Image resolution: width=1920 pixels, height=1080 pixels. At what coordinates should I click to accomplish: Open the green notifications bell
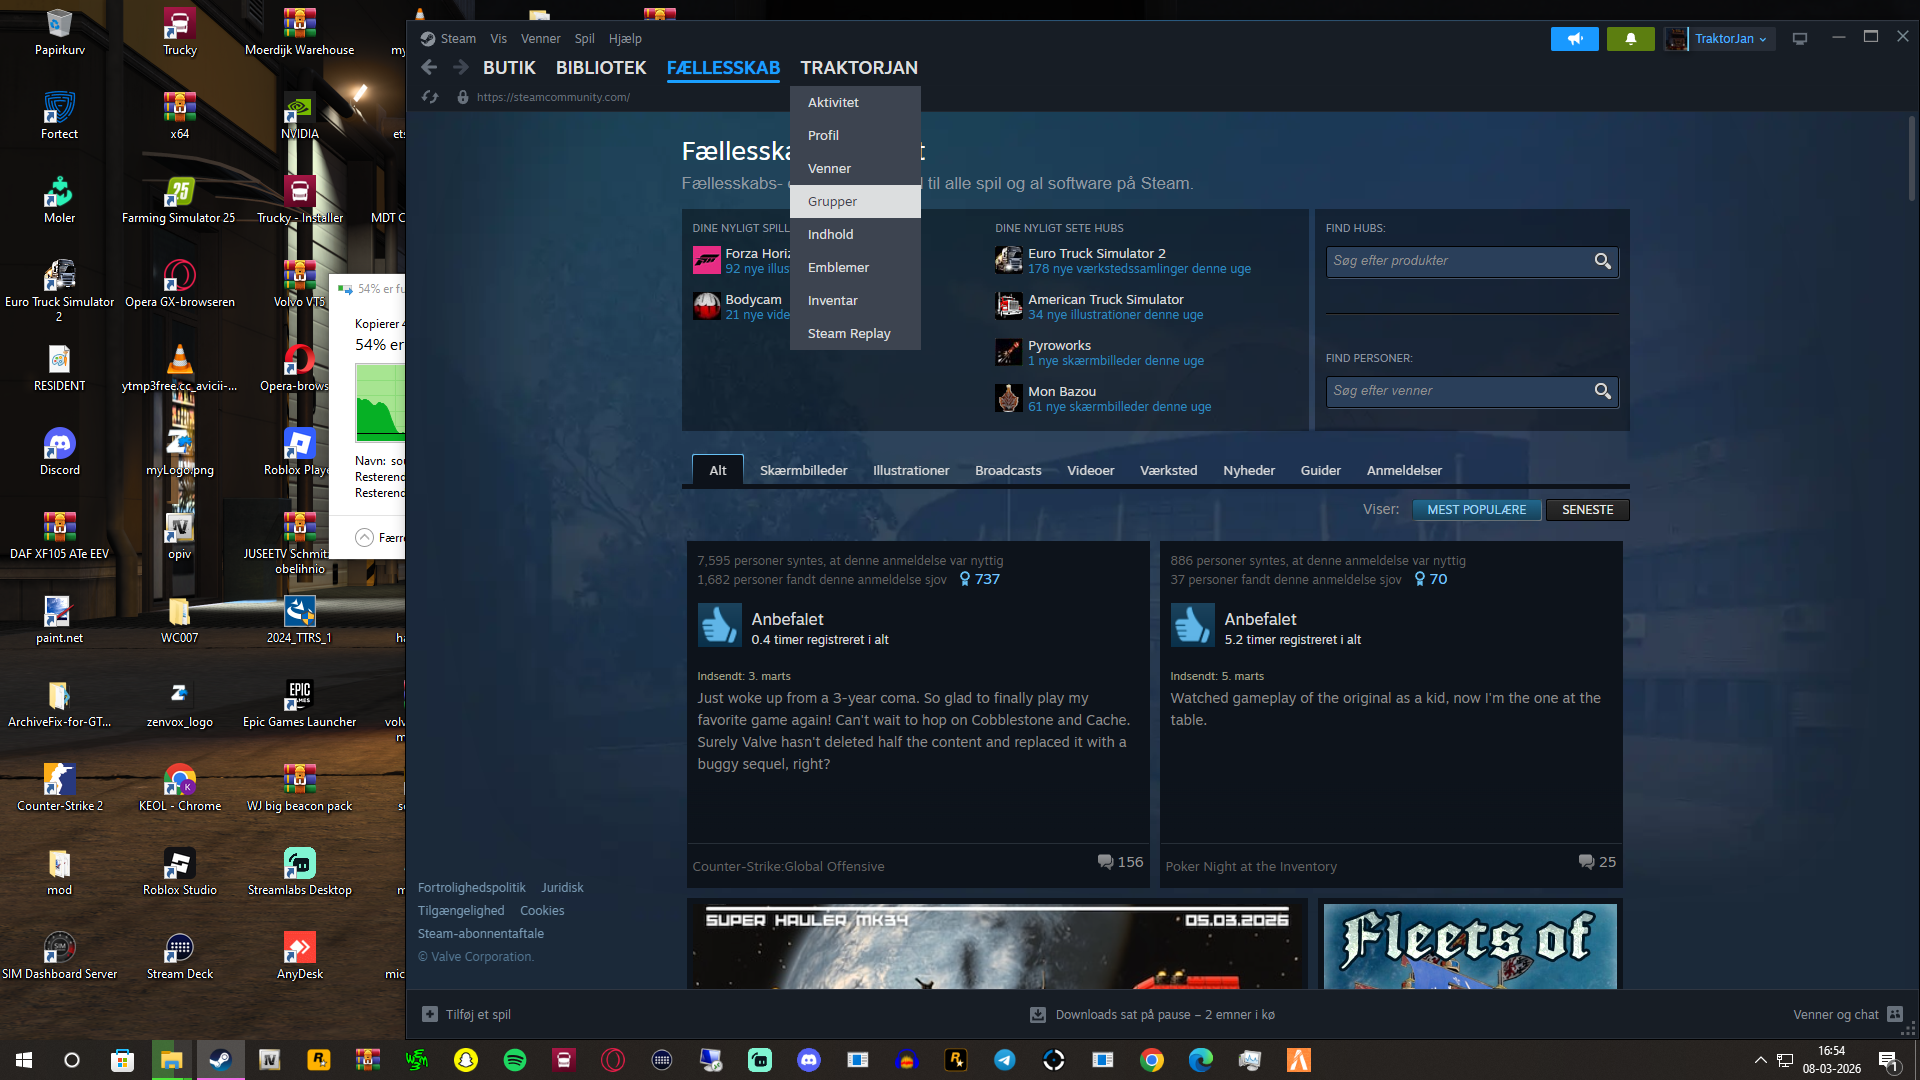tap(1630, 39)
